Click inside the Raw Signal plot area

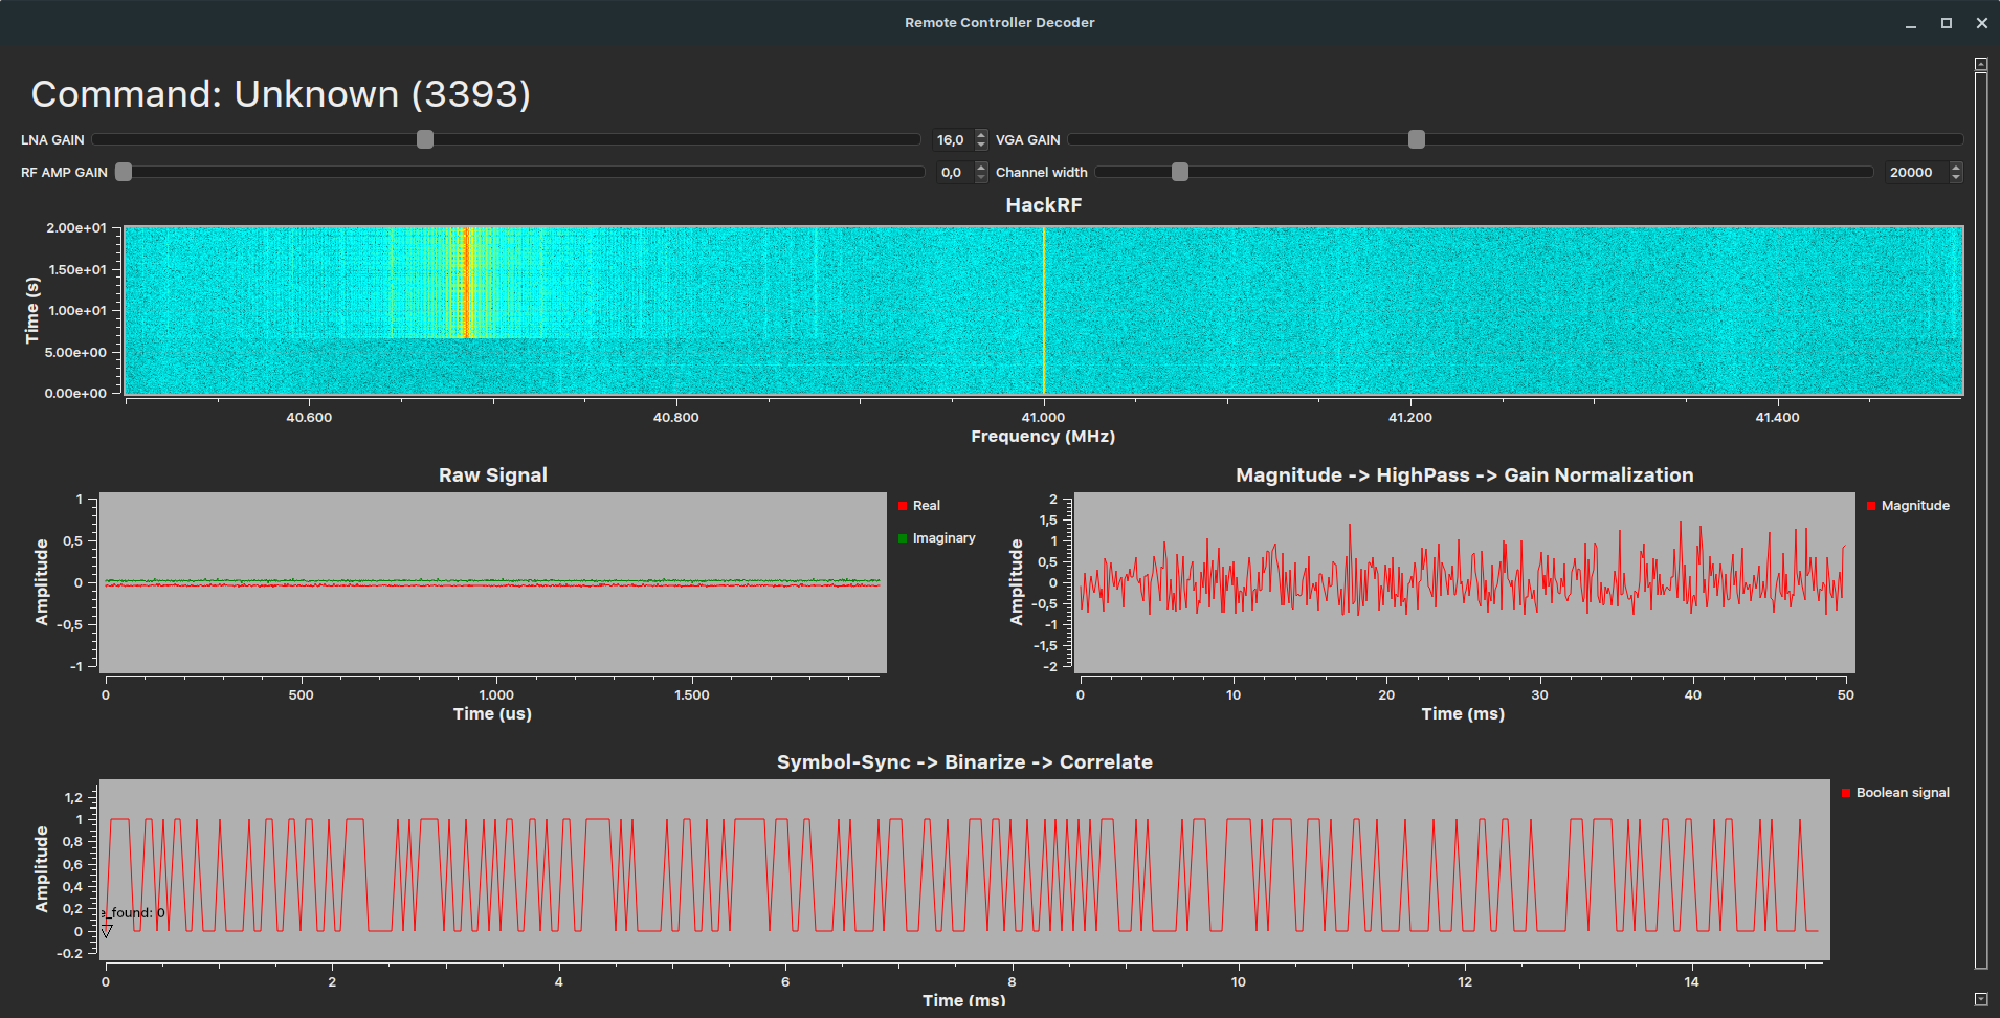(x=490, y=580)
